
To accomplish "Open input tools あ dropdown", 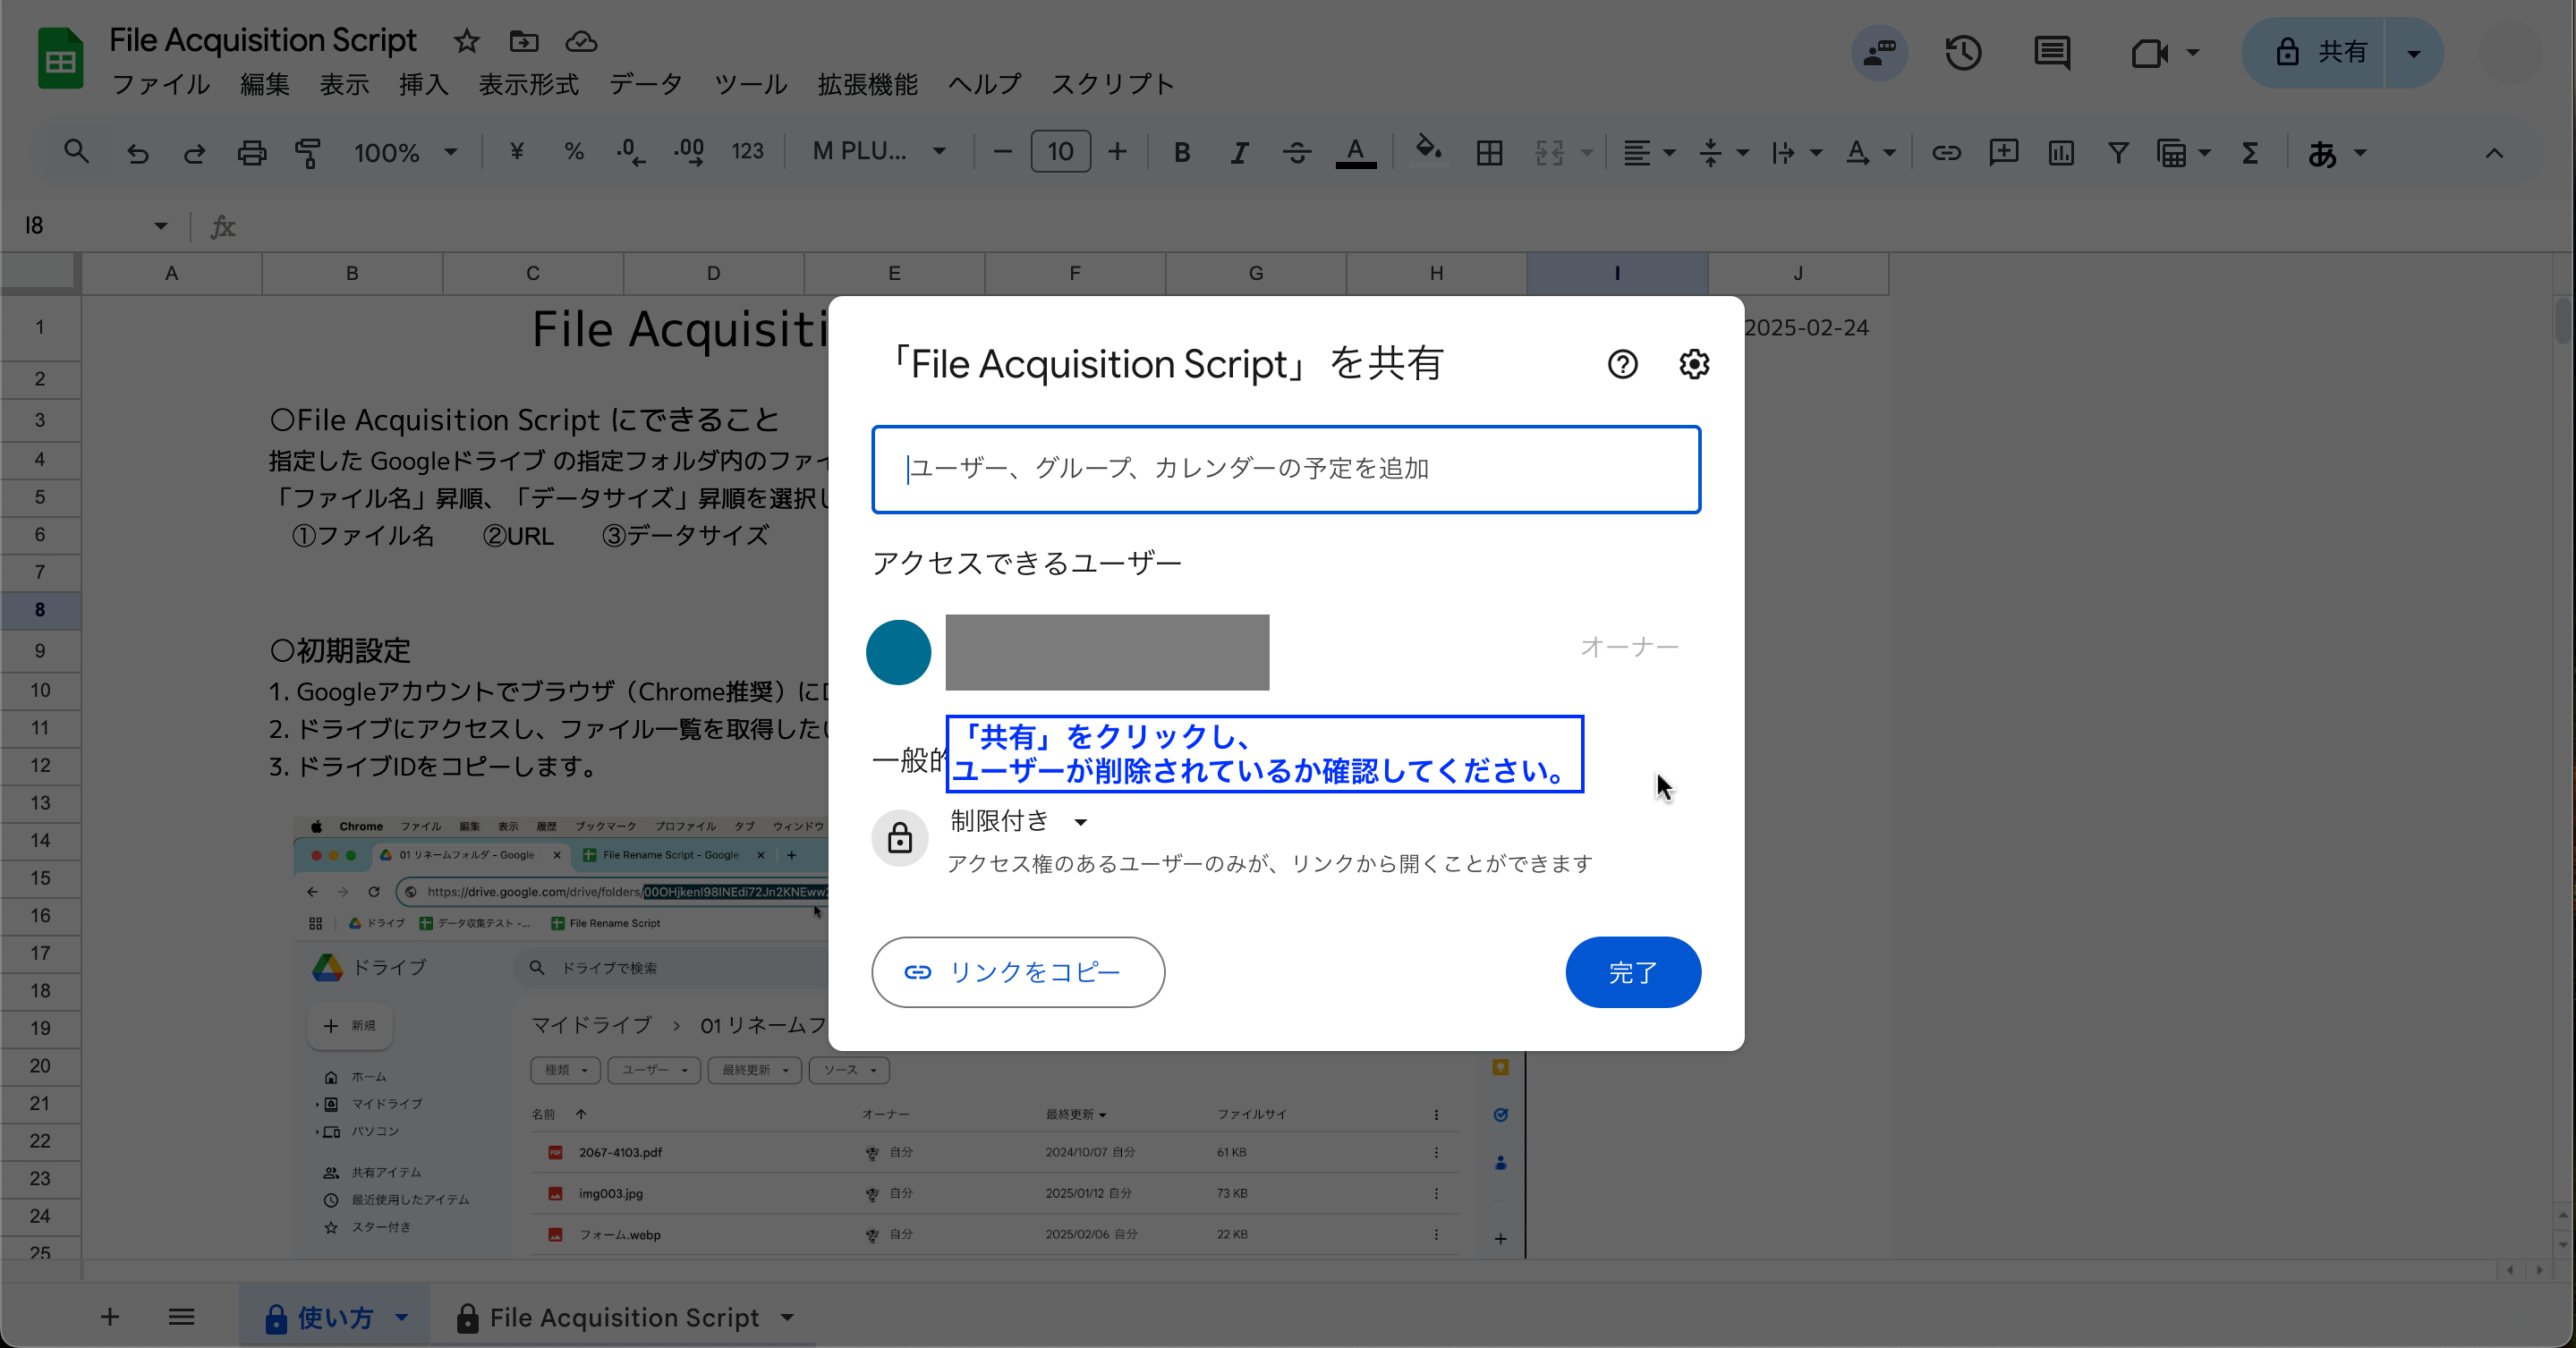I will 2336,152.
